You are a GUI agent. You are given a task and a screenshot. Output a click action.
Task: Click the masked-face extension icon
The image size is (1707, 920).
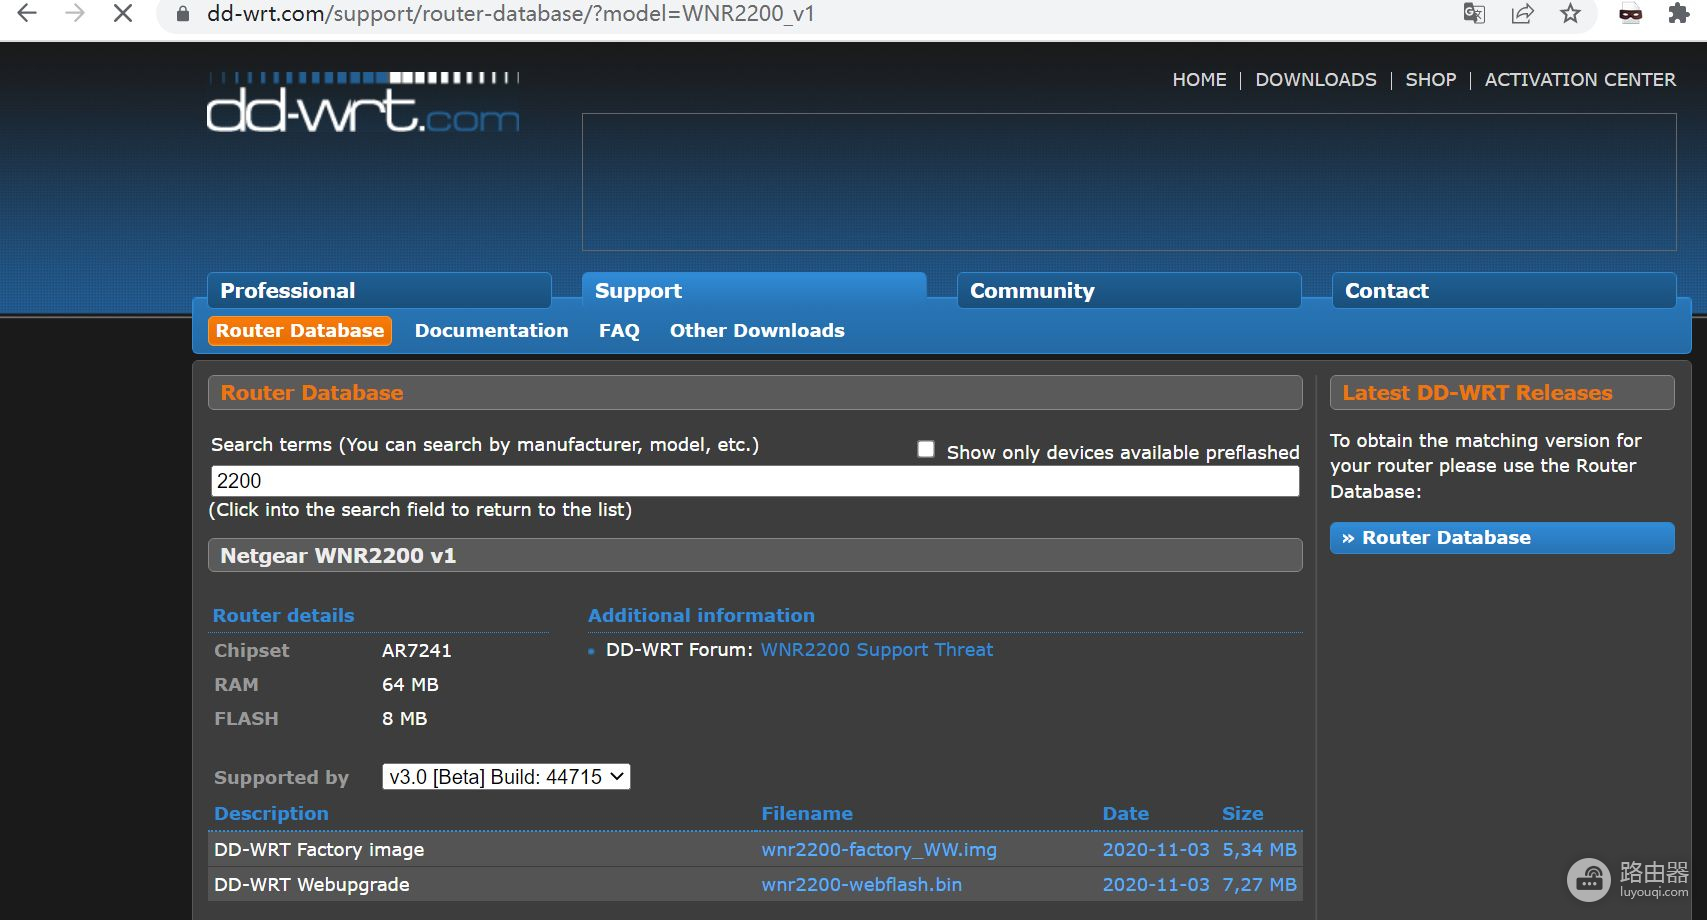1630,14
